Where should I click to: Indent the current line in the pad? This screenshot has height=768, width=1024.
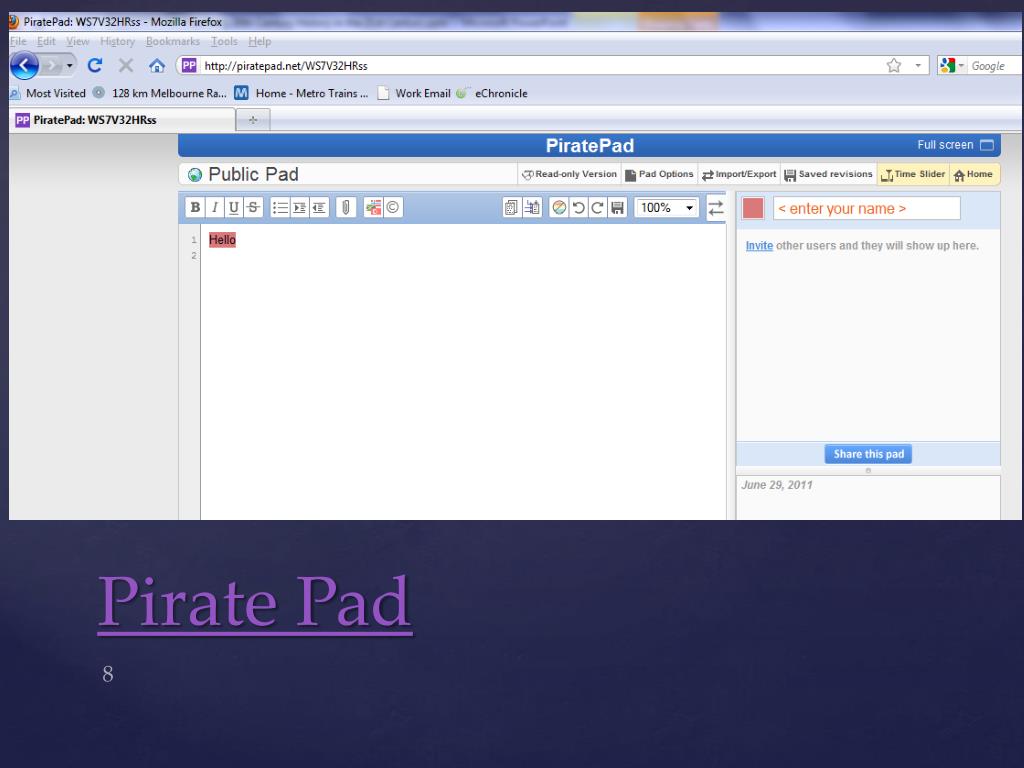(x=300, y=208)
